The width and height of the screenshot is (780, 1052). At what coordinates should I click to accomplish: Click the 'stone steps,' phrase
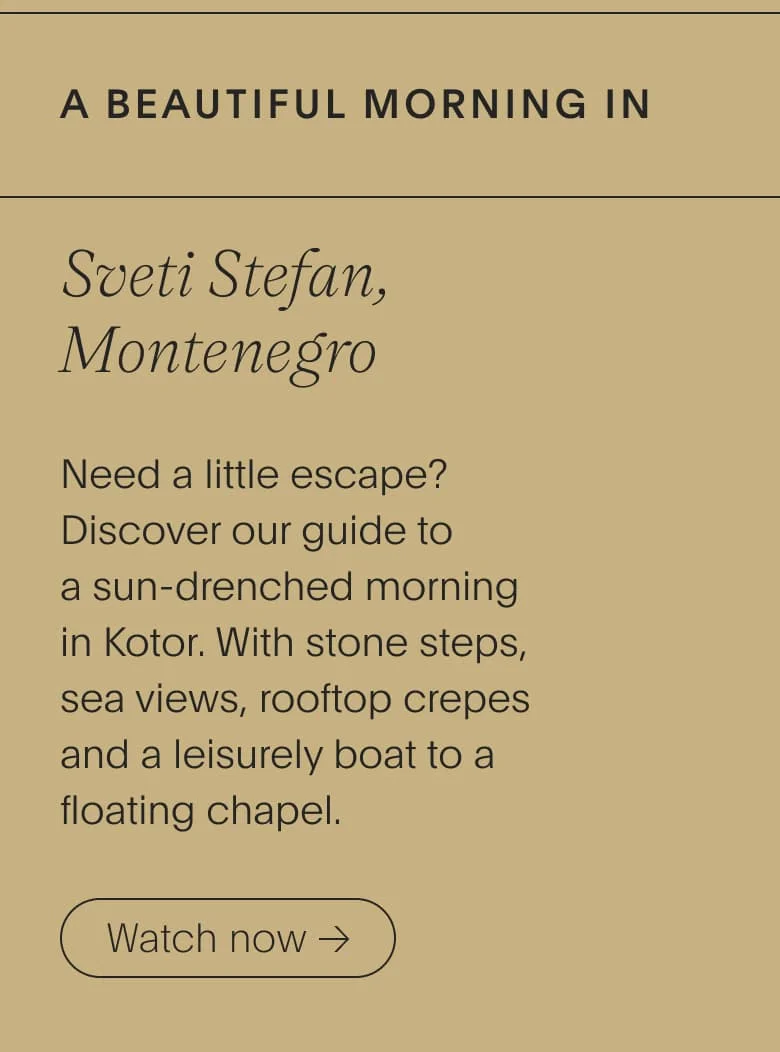[x=416, y=642]
